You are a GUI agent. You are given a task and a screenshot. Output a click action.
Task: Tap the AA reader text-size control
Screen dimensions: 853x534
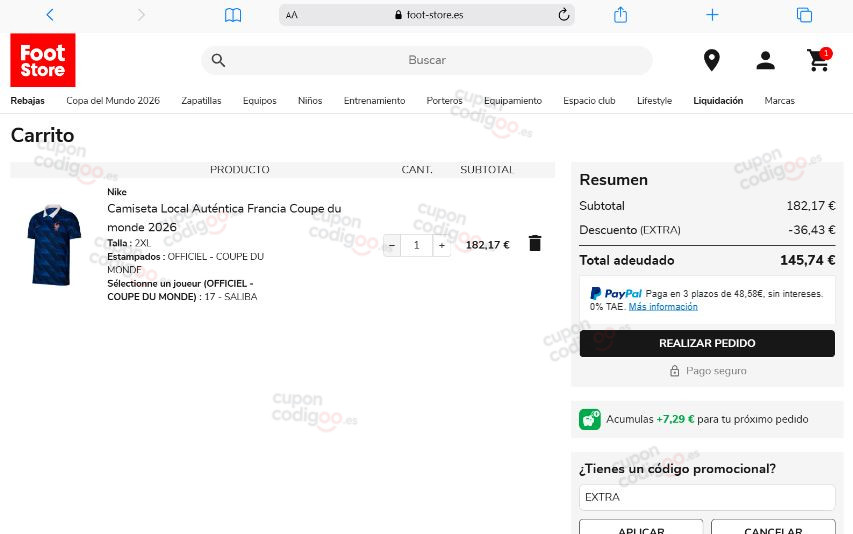292,15
